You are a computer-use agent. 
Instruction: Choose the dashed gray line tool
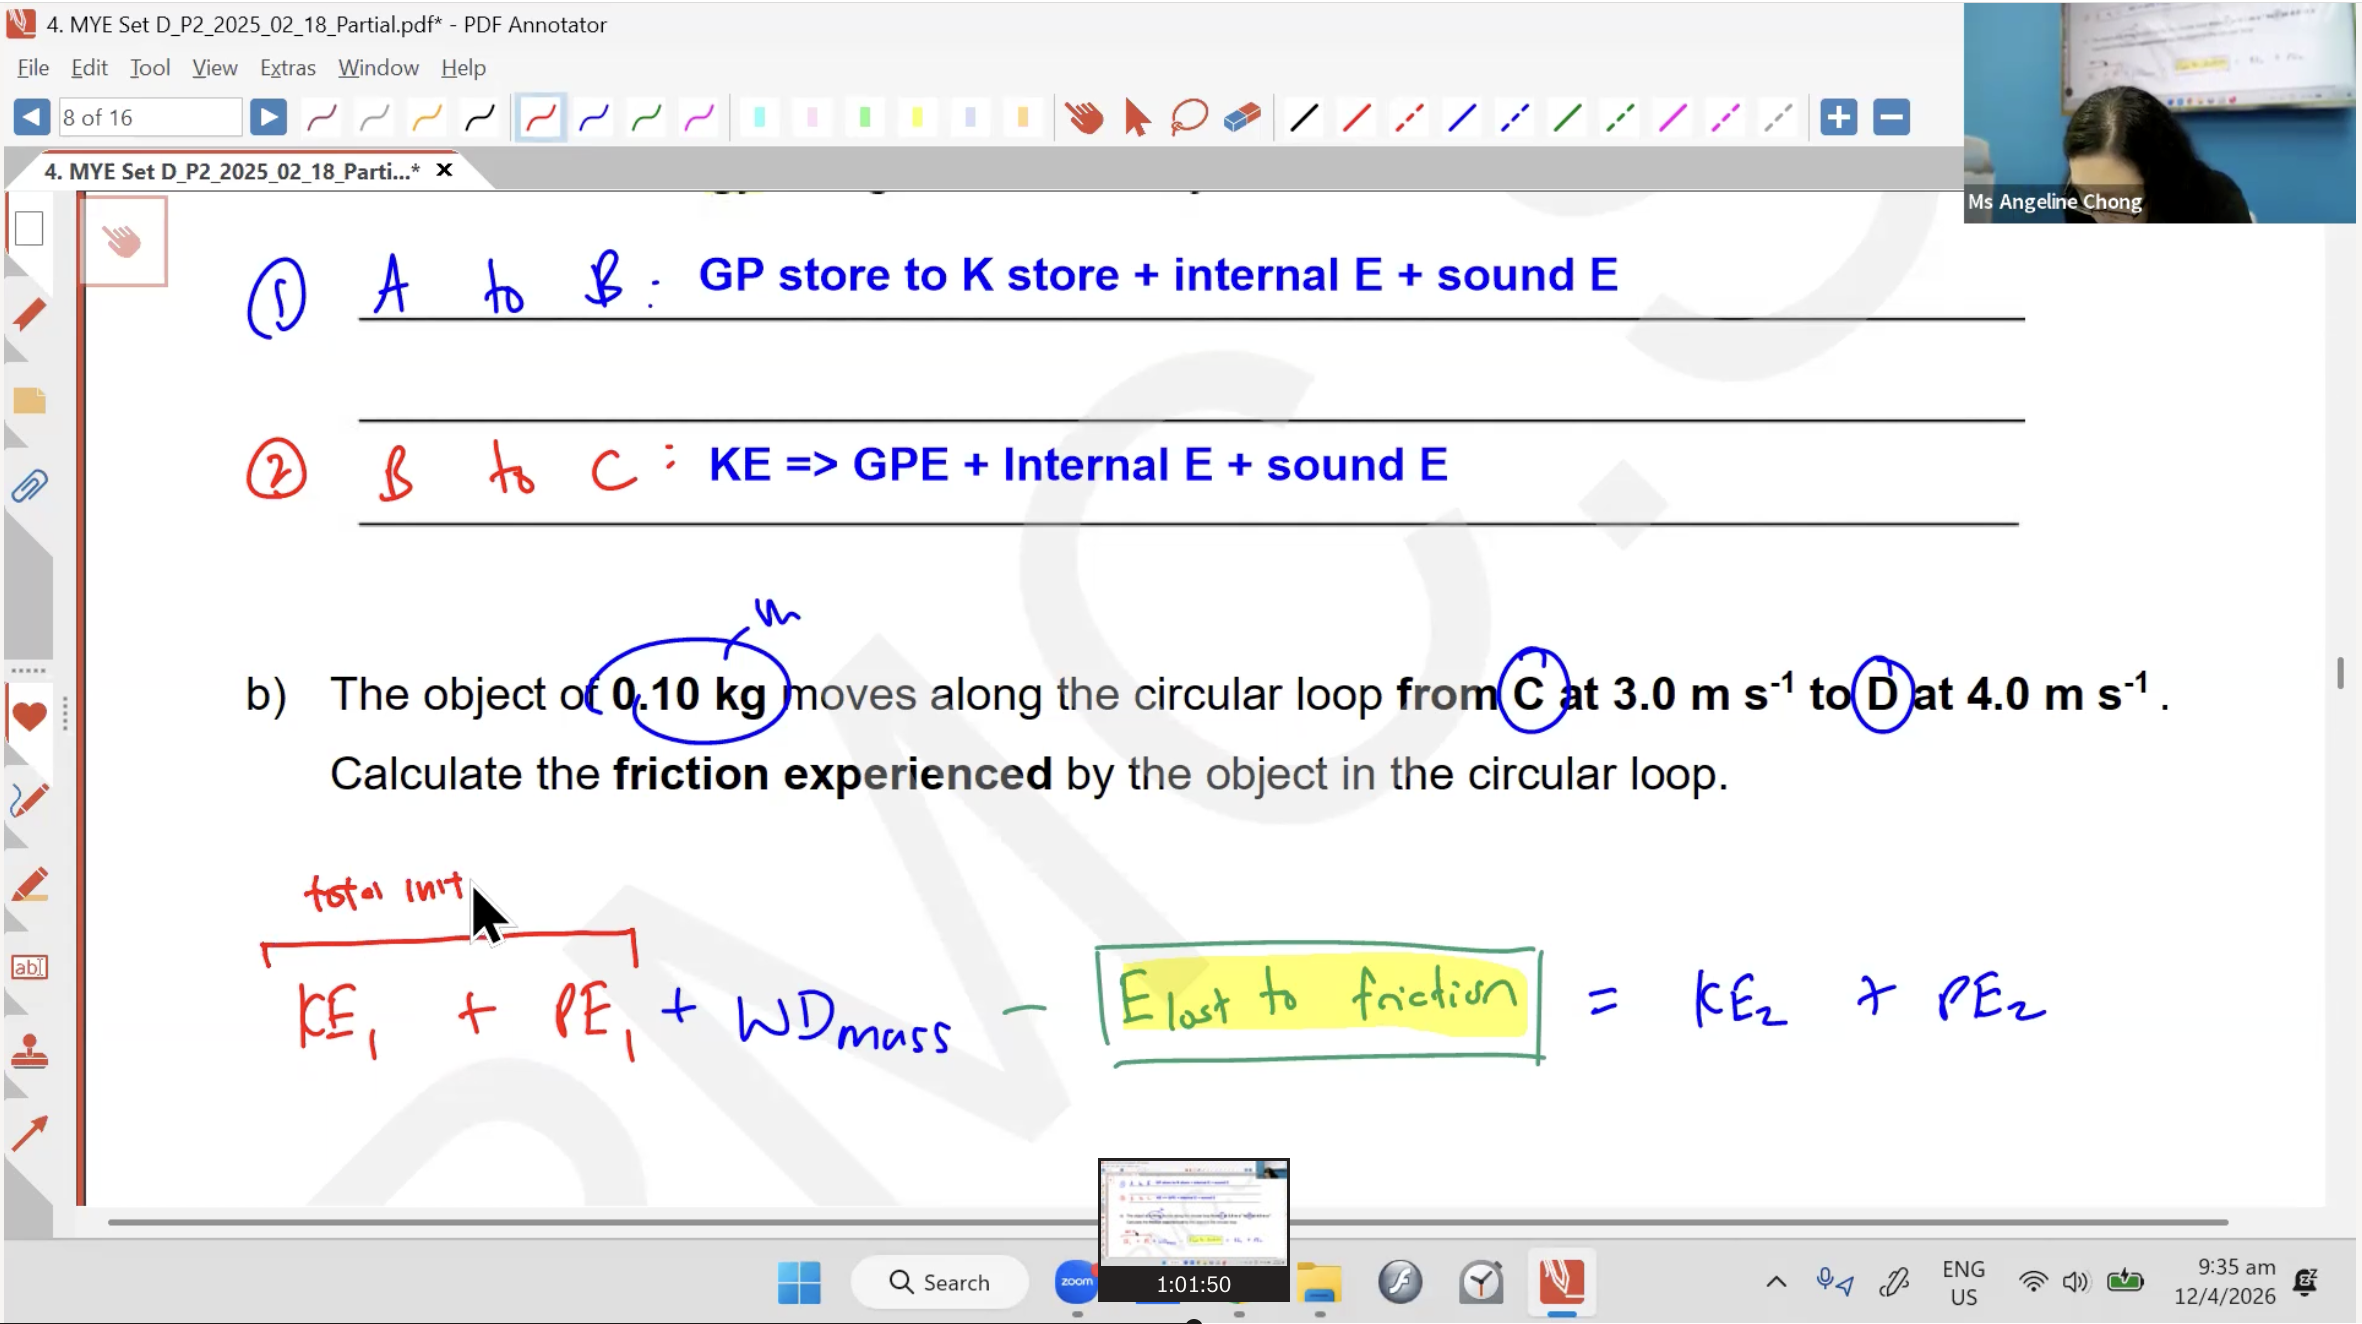pos(1778,118)
